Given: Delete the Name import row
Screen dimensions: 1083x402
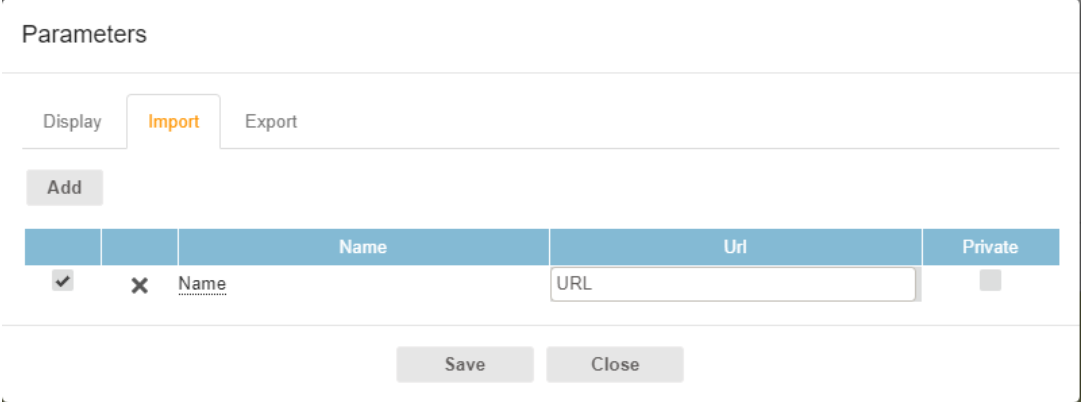Looking at the screenshot, I should point(140,286).
